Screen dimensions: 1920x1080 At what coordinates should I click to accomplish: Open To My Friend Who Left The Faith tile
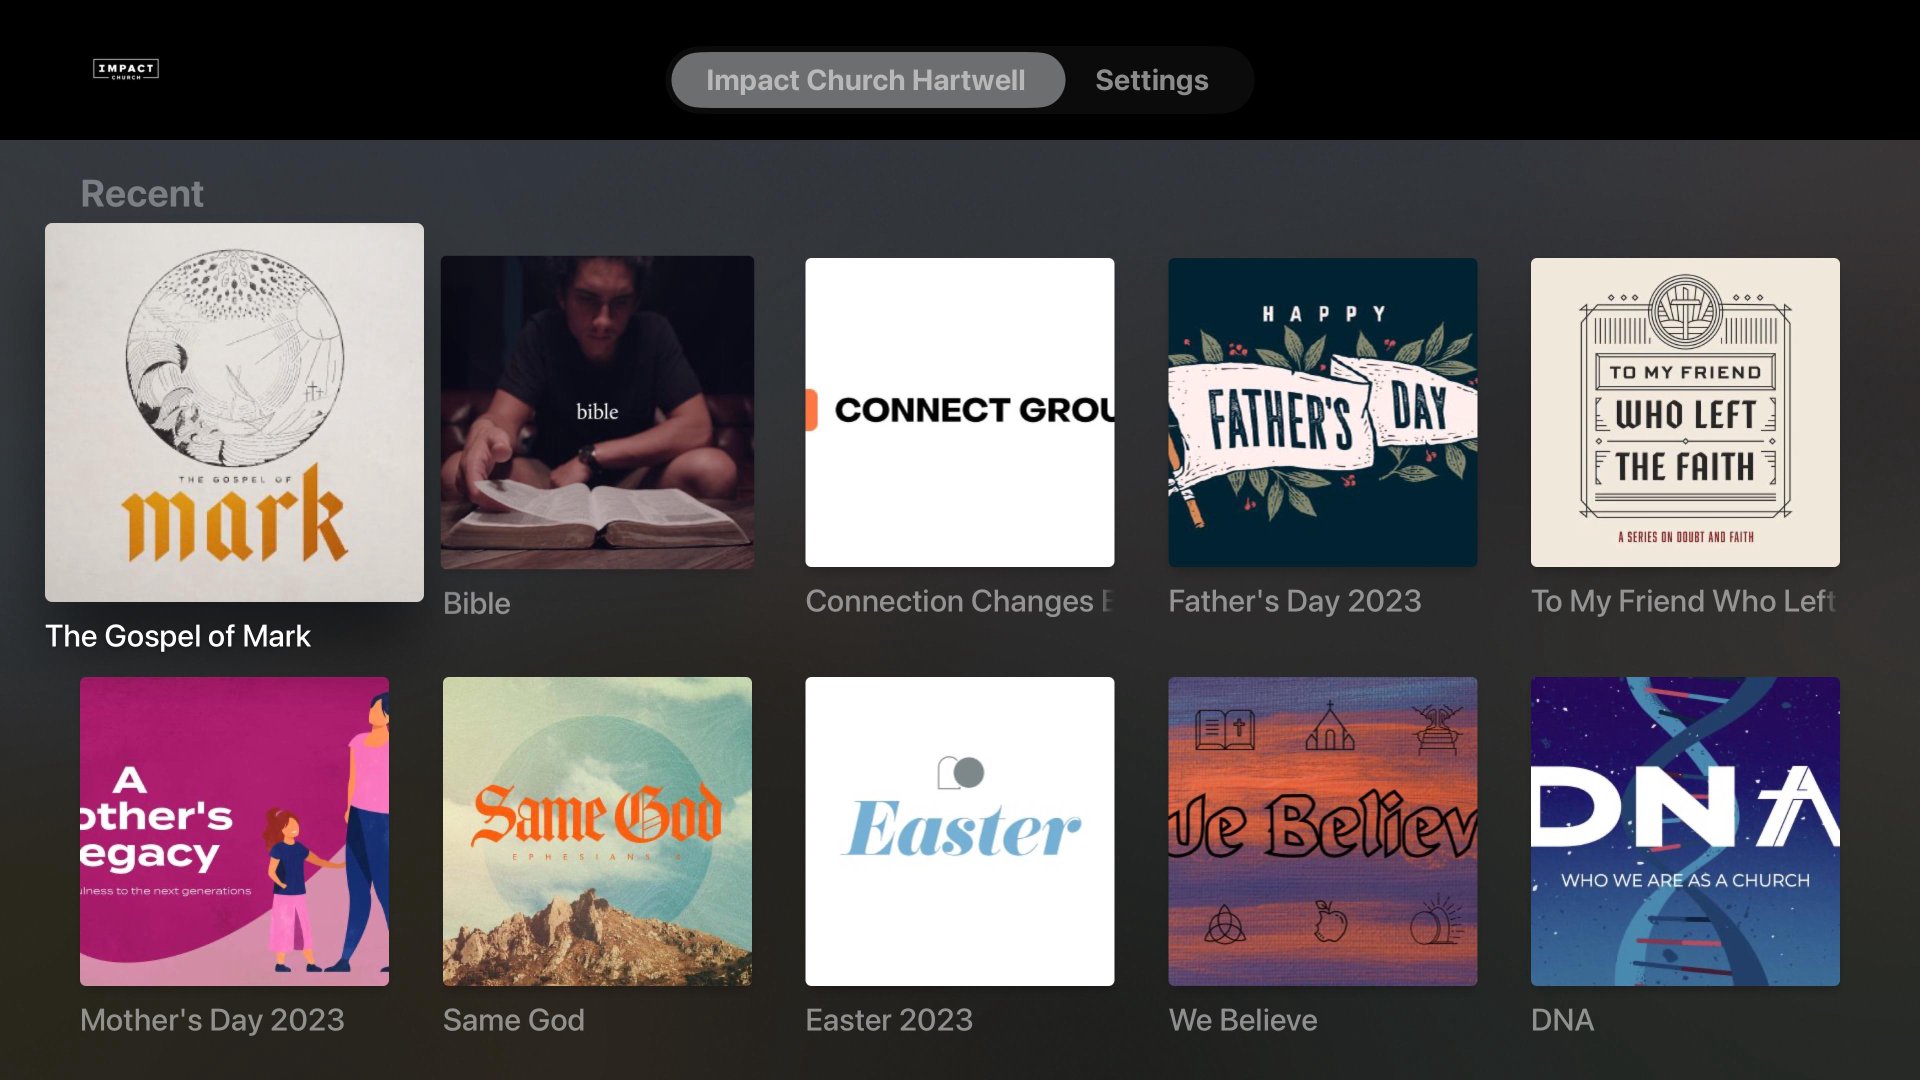[1684, 412]
